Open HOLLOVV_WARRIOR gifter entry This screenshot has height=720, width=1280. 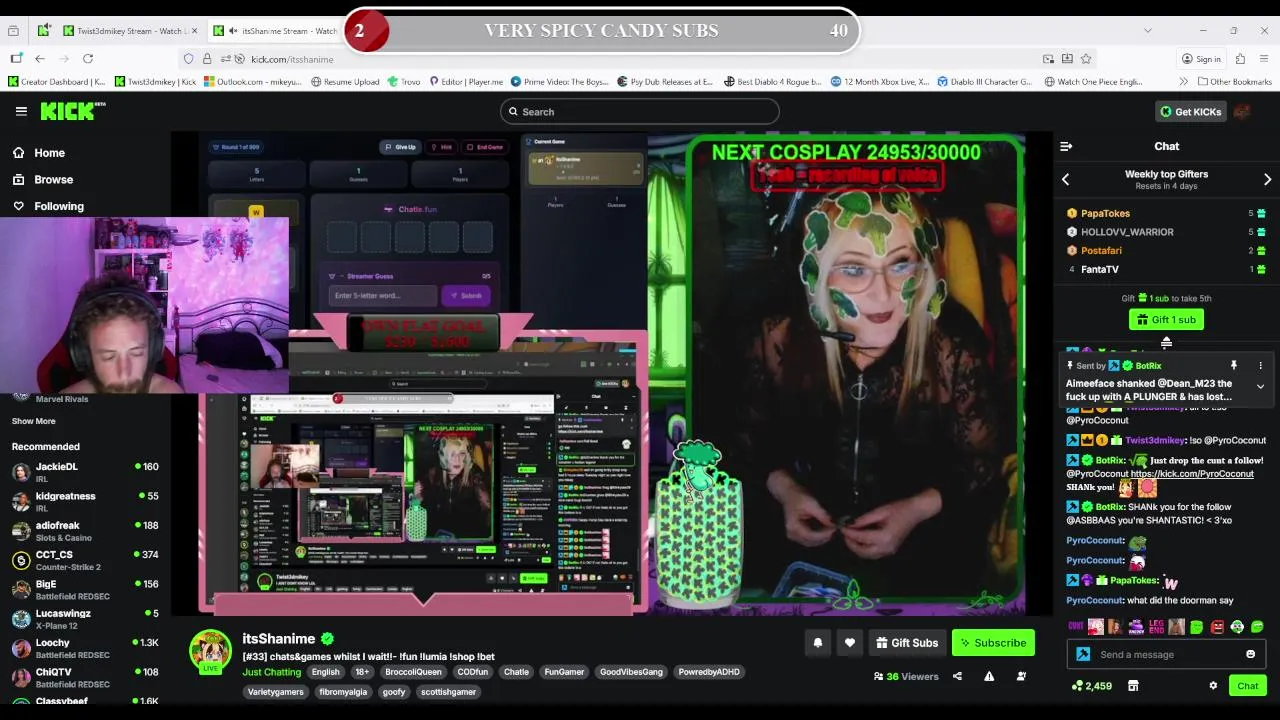point(1127,232)
